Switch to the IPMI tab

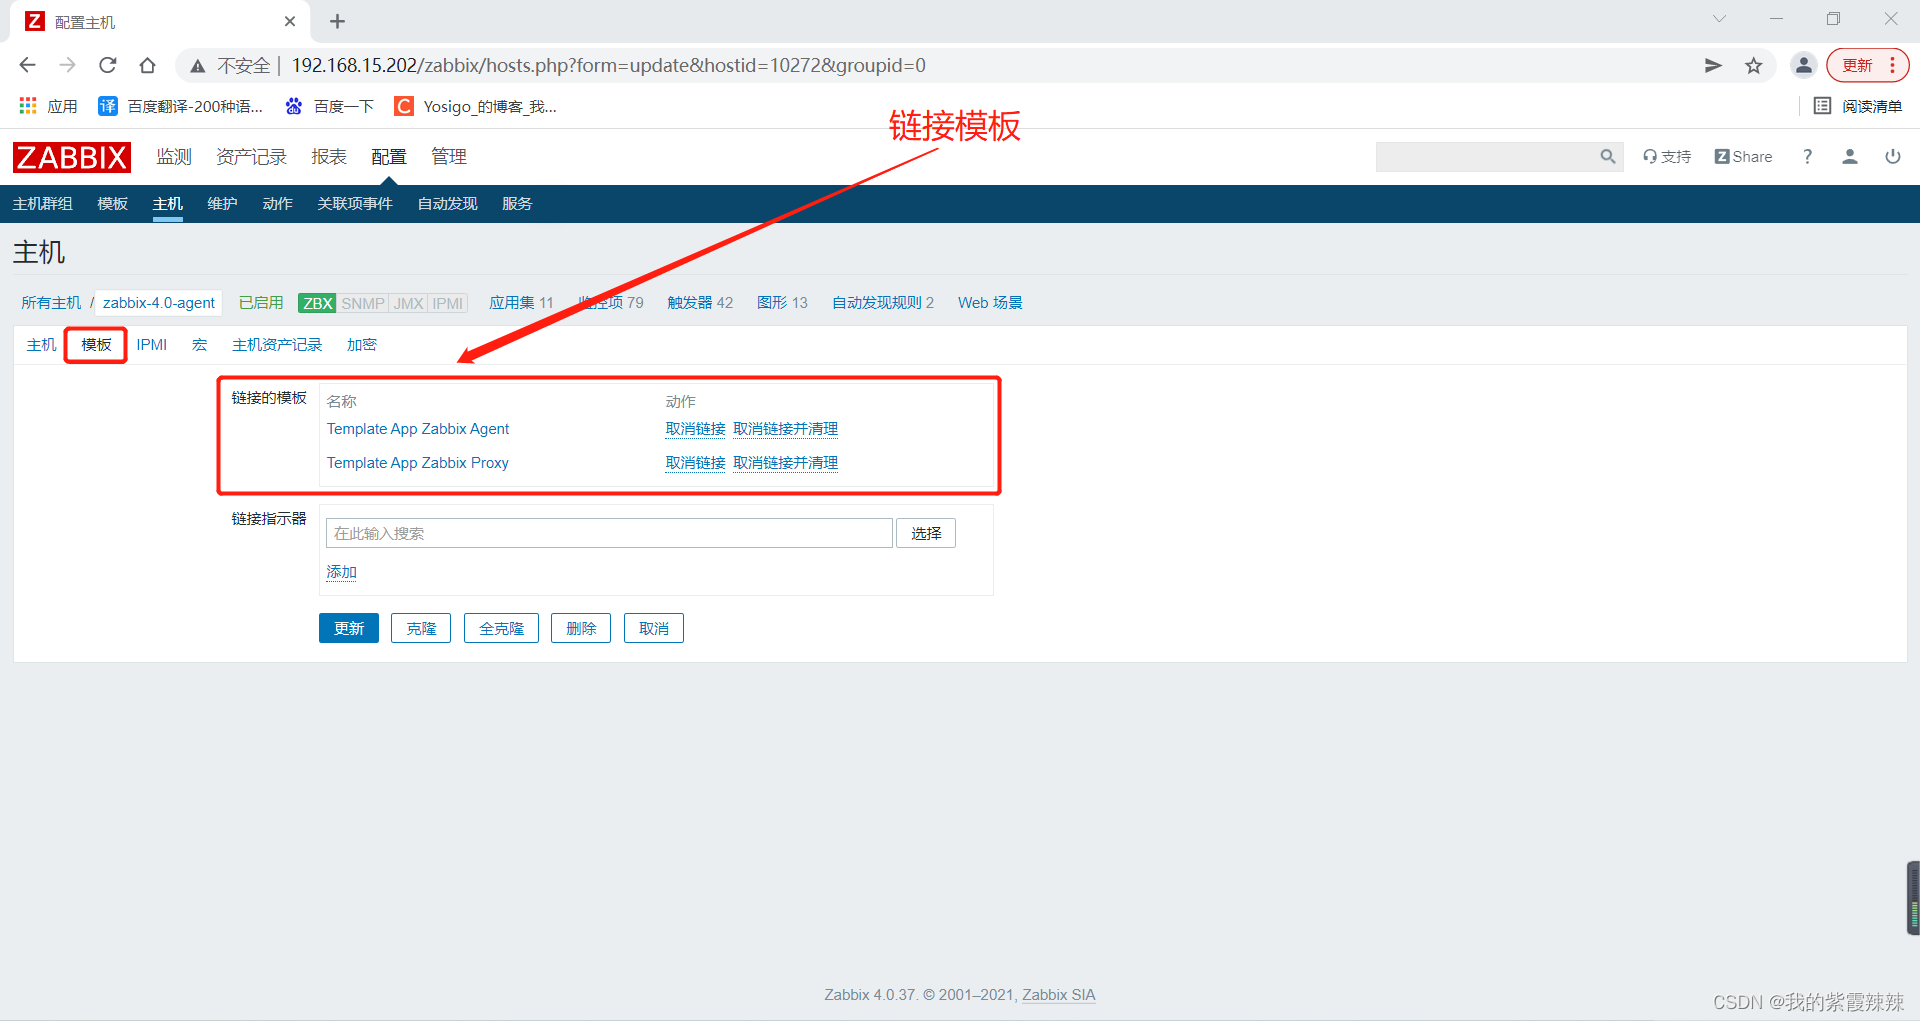click(x=152, y=345)
